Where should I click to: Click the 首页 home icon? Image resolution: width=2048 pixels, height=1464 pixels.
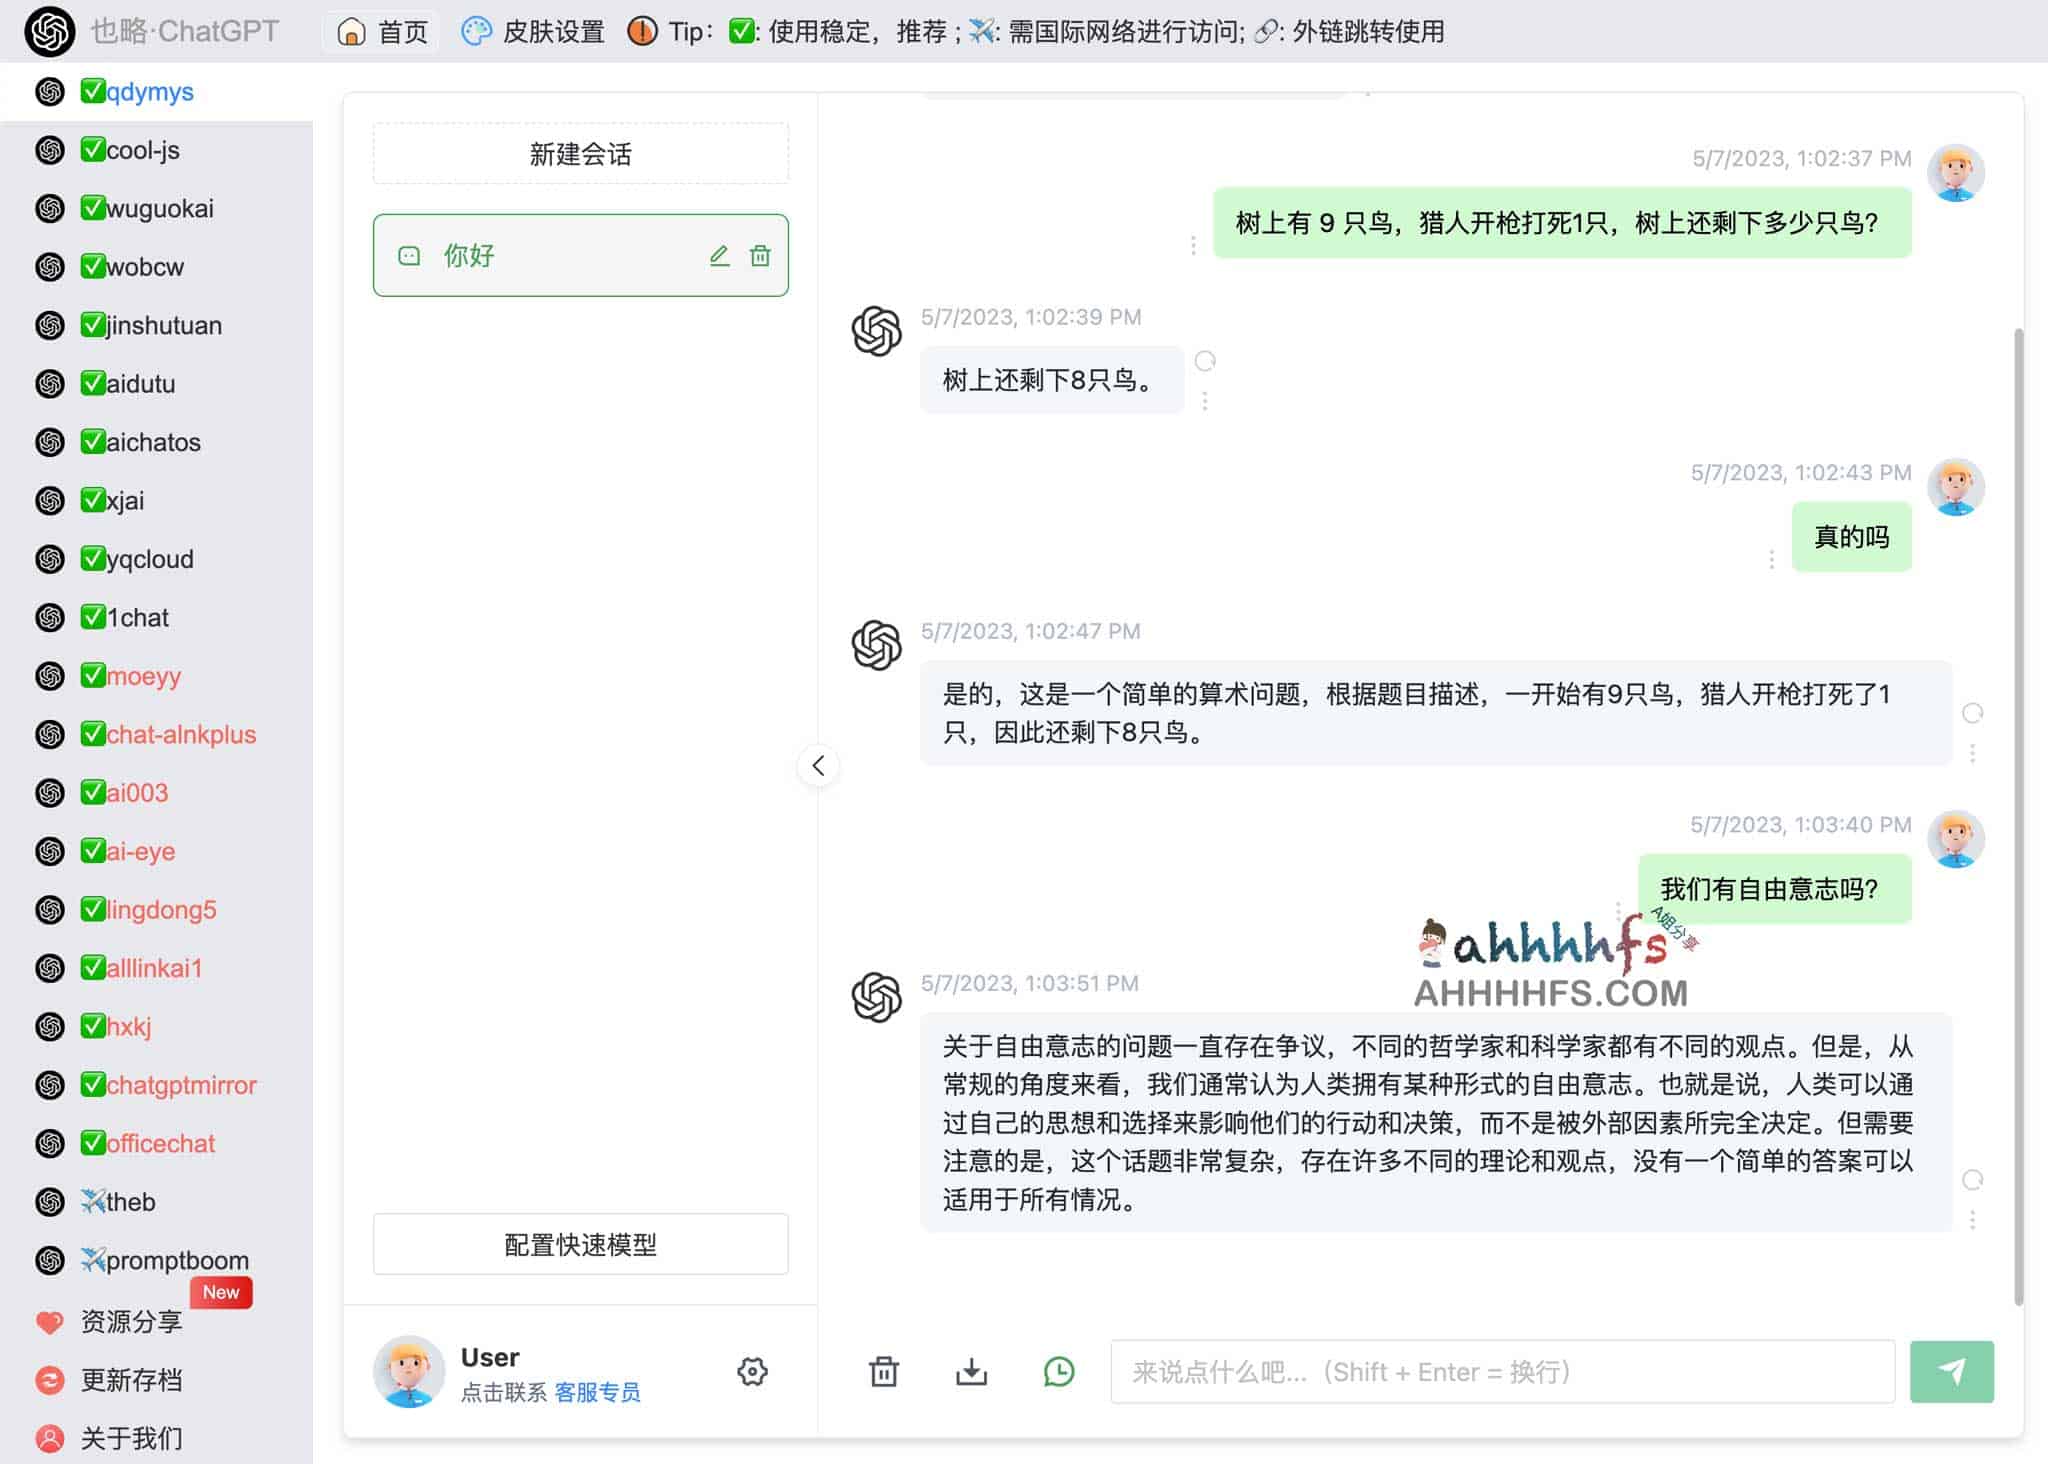350,31
